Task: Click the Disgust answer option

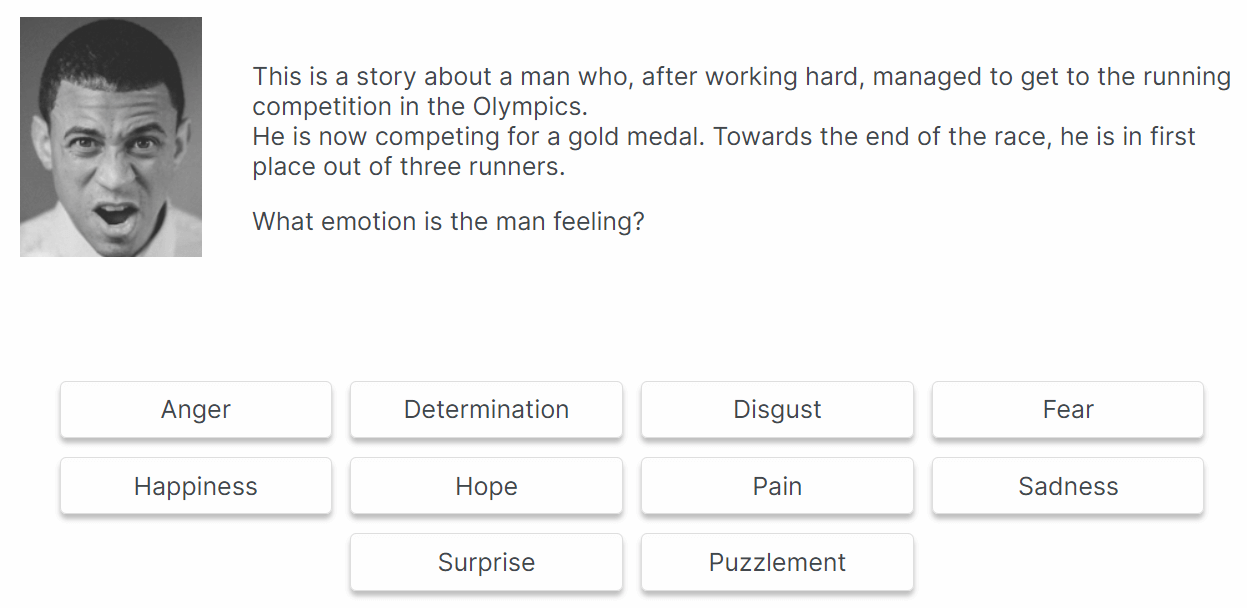Action: (777, 410)
